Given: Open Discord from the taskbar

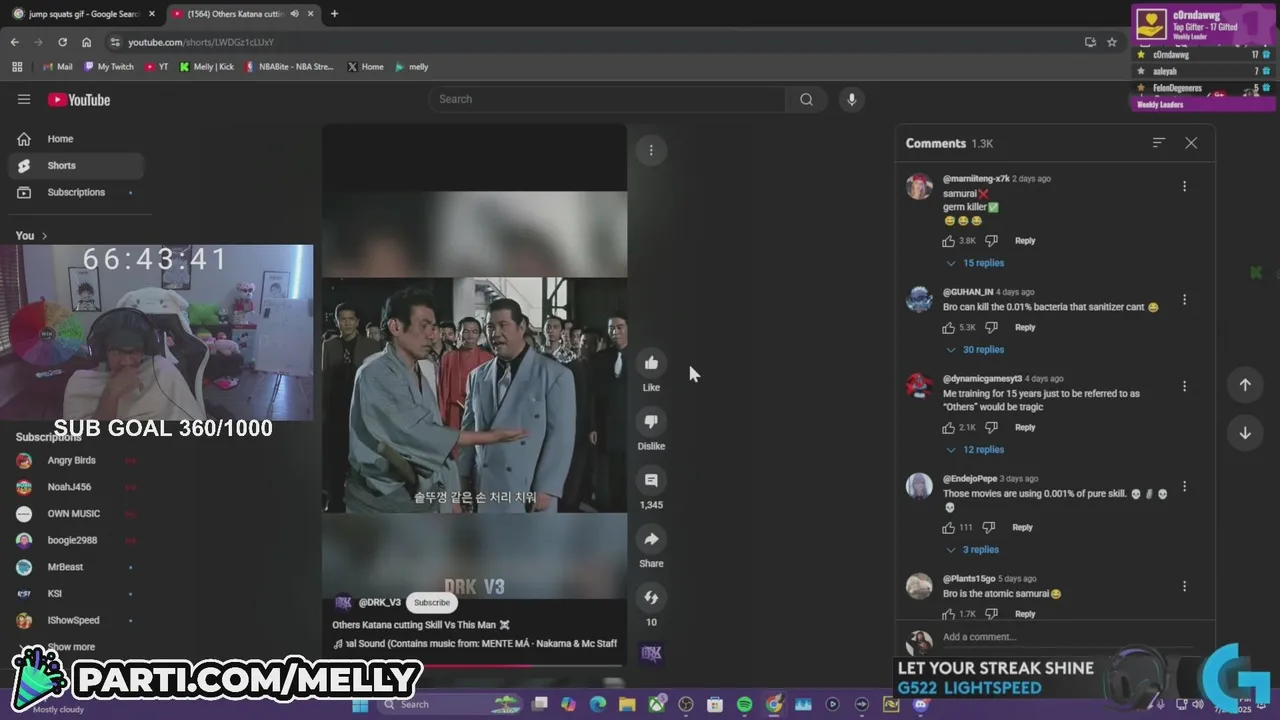Looking at the screenshot, I should pyautogui.click(x=920, y=705).
